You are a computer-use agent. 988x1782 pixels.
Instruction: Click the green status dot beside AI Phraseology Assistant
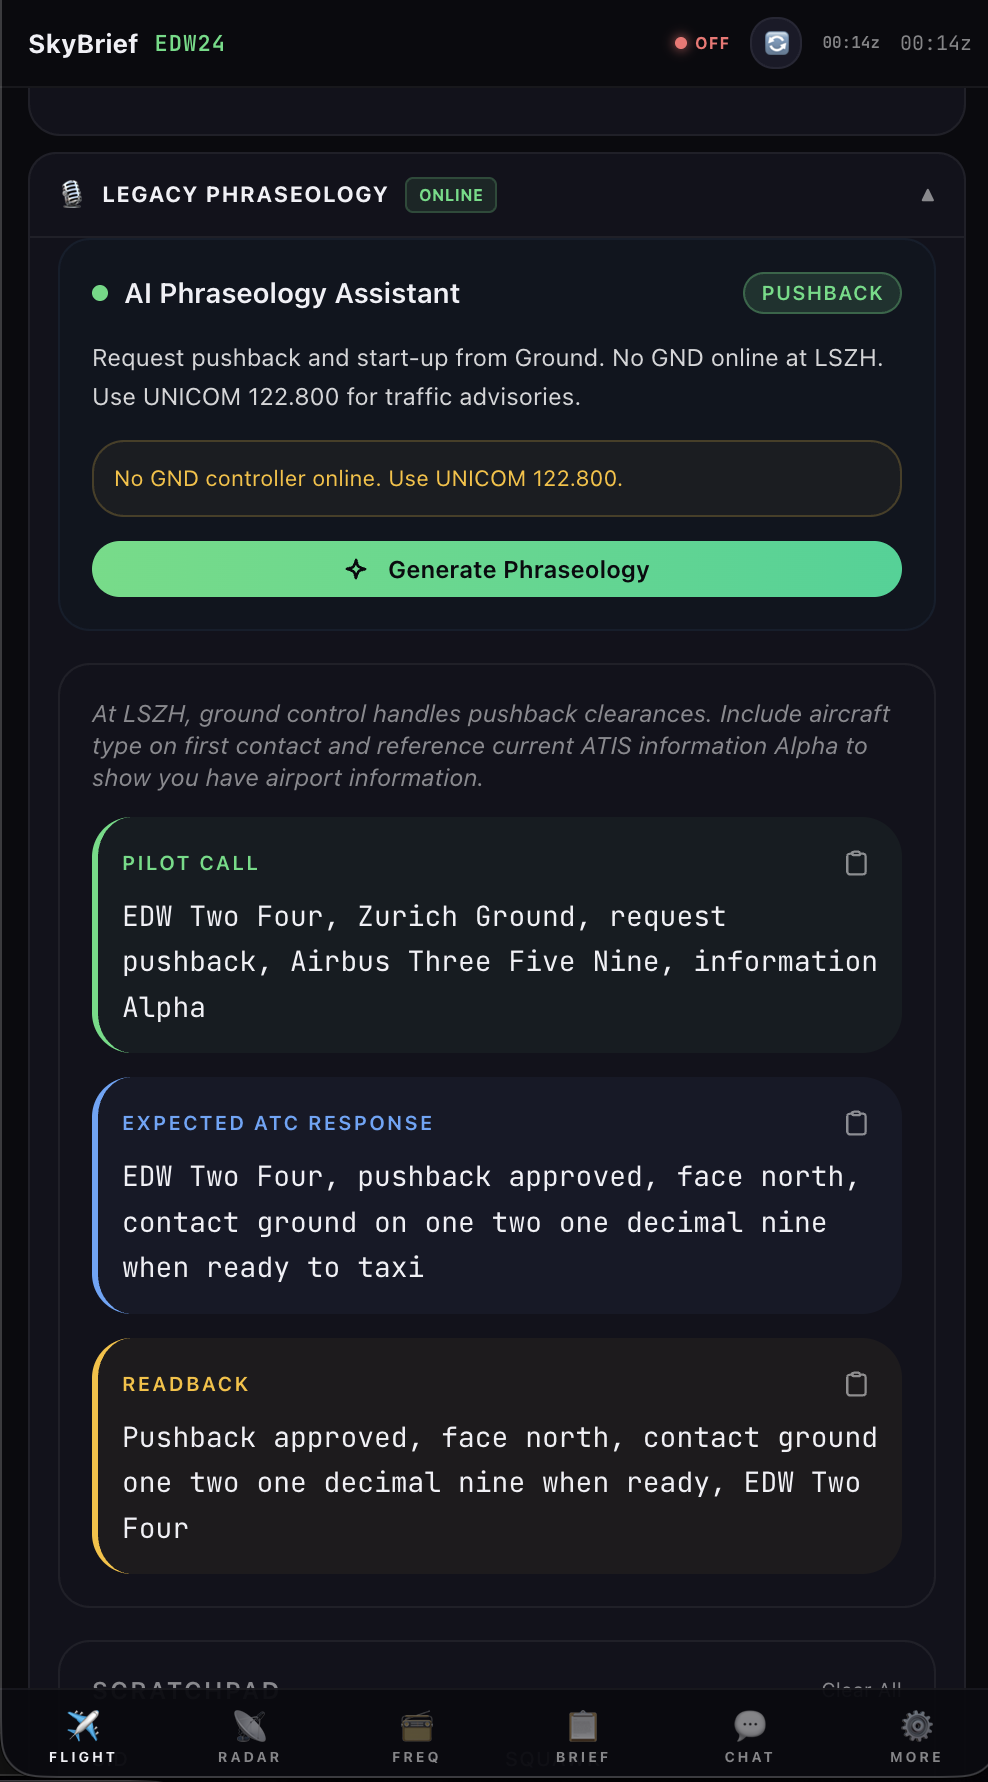pos(100,293)
